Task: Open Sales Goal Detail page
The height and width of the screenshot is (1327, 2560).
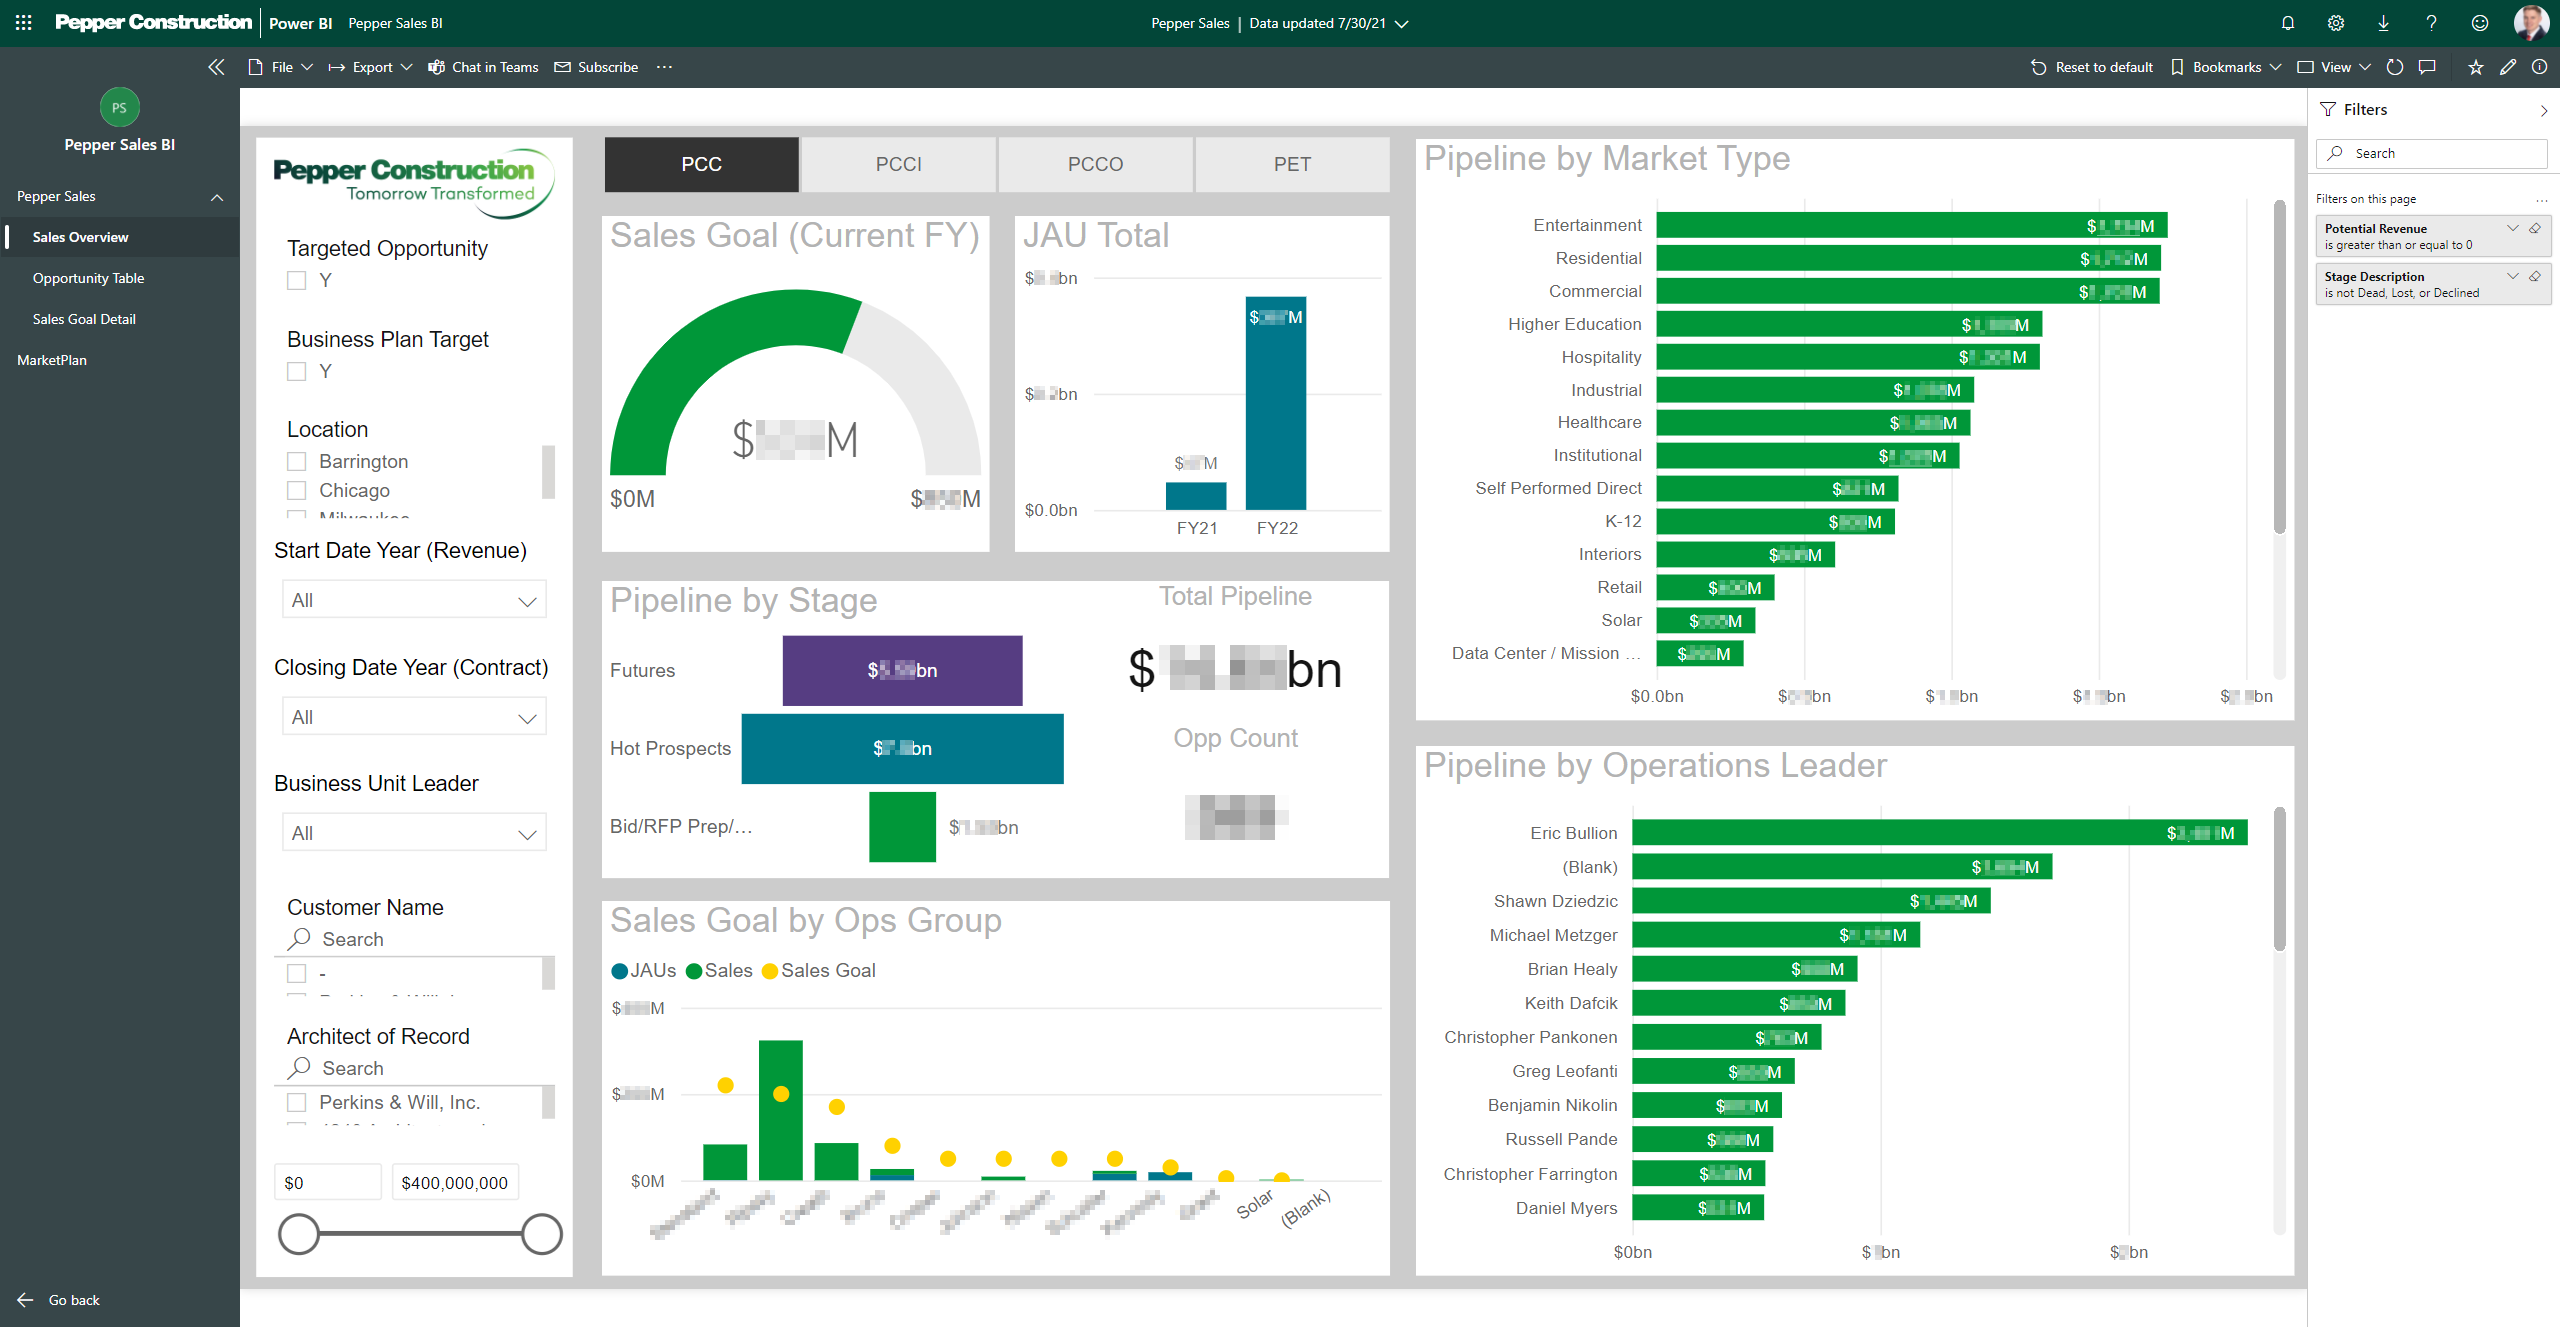Action: tap(84, 319)
